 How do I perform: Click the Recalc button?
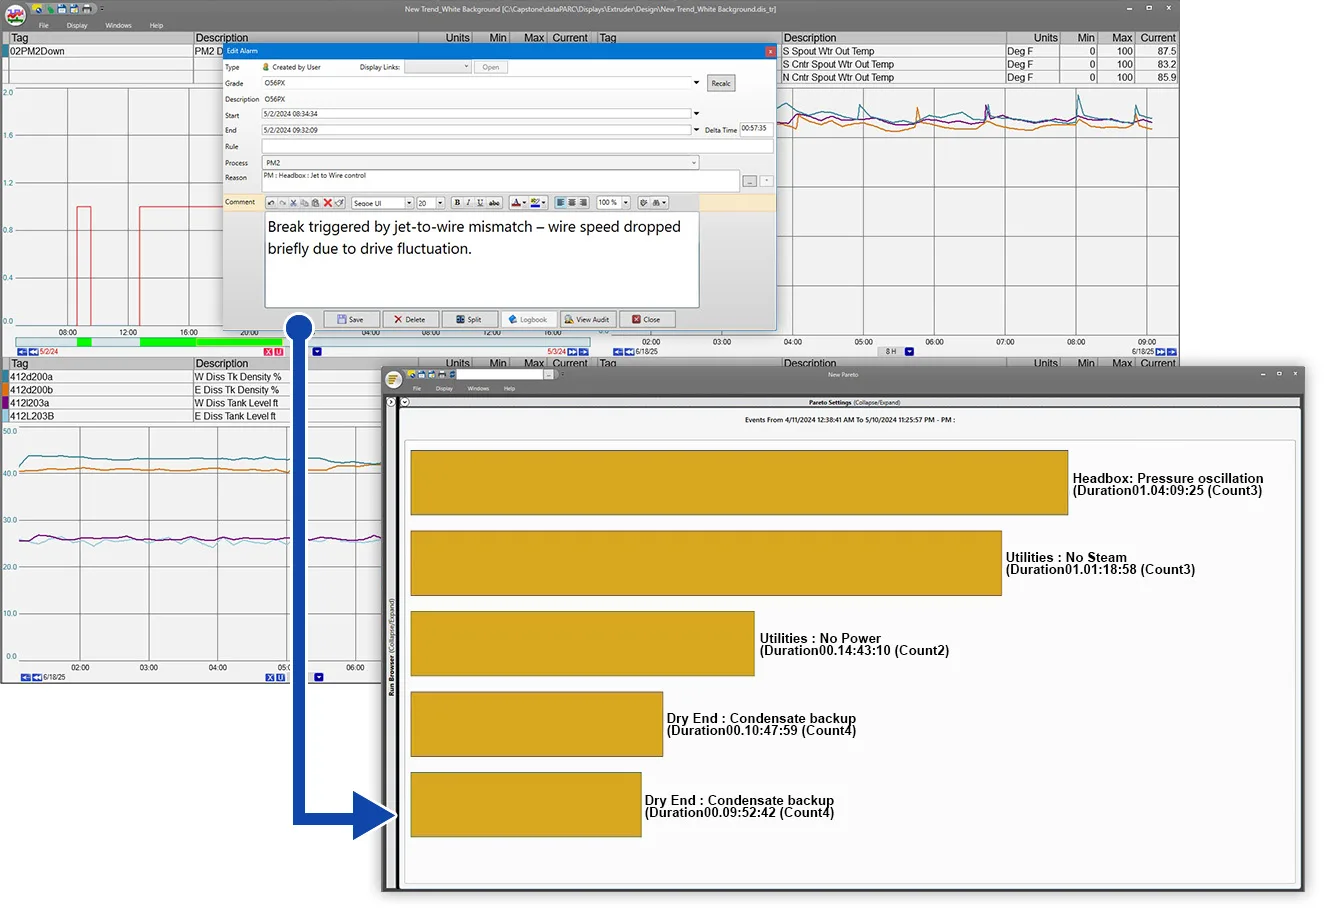pos(721,83)
